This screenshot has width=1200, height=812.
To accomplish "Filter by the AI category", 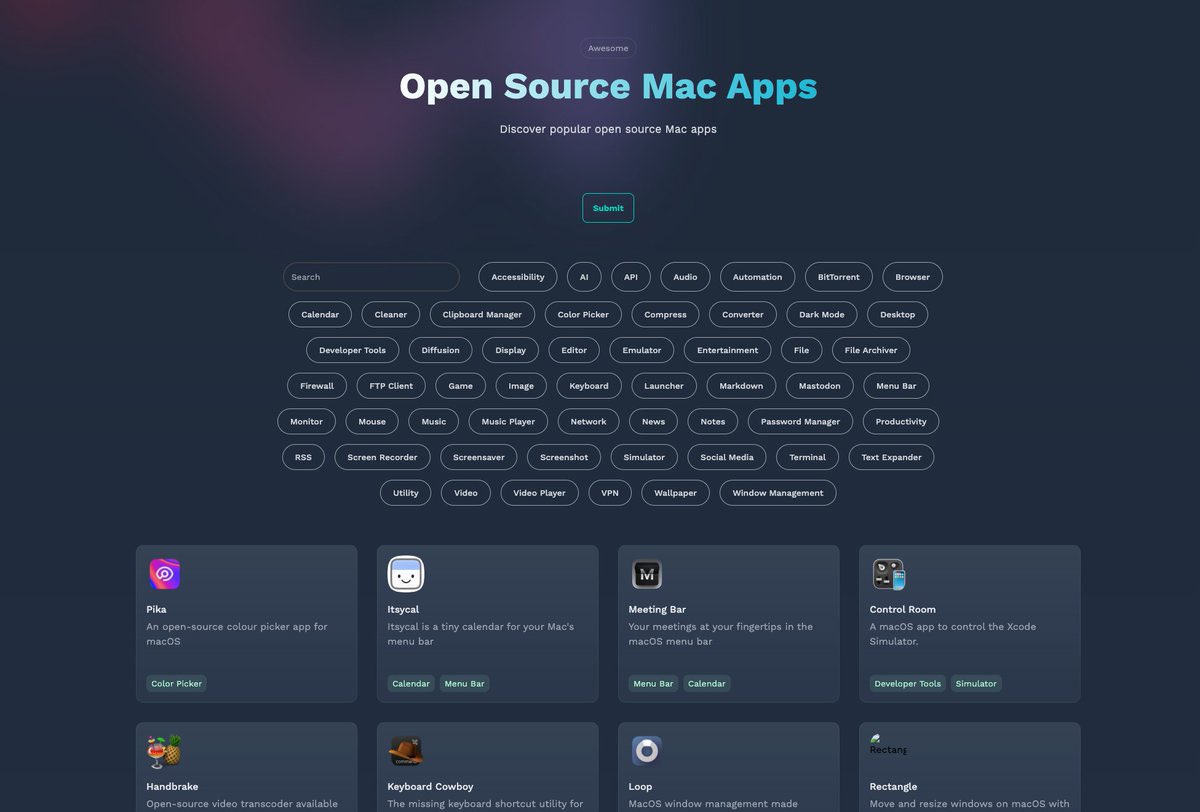I will (584, 277).
